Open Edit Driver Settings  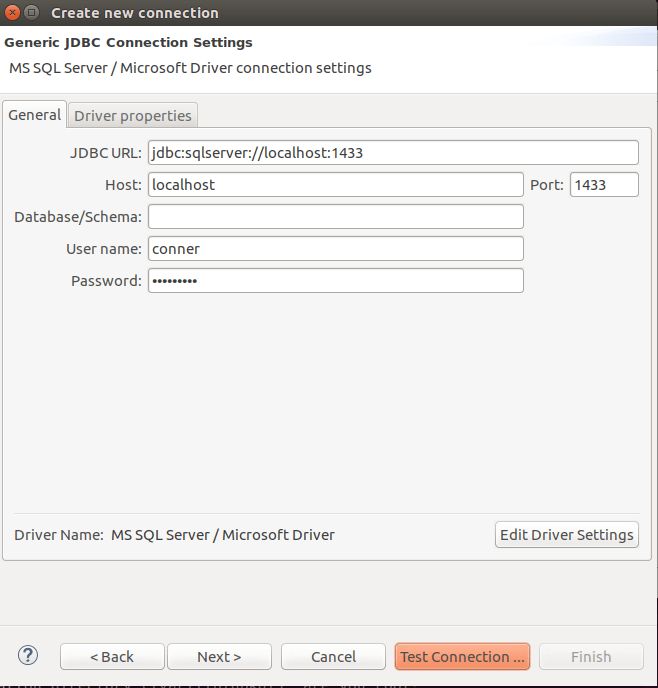coord(567,535)
